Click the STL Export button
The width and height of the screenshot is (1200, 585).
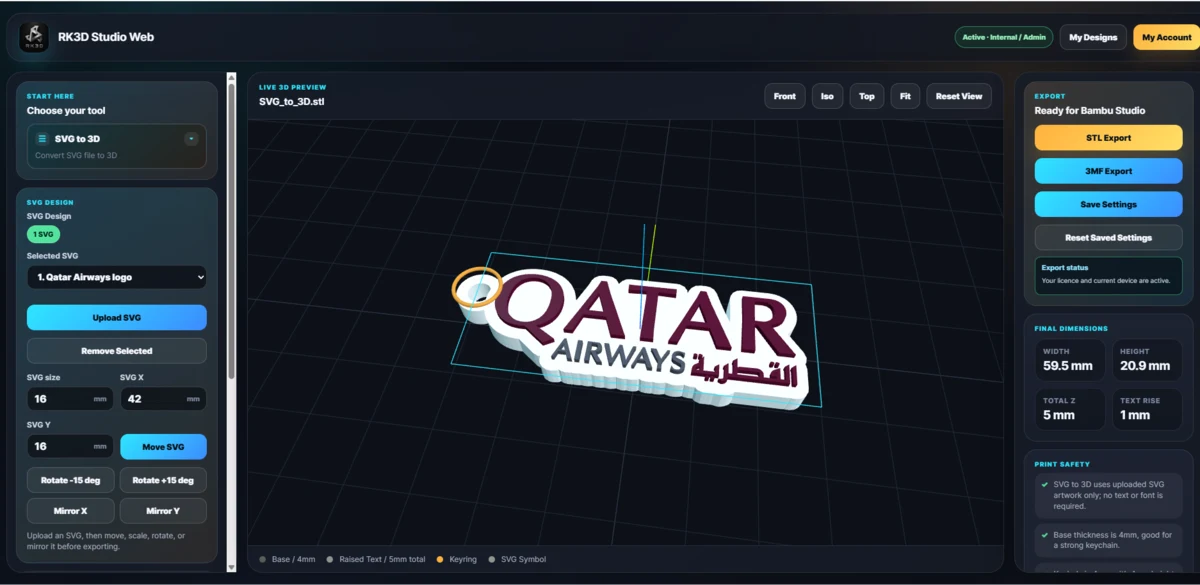(x=1108, y=138)
